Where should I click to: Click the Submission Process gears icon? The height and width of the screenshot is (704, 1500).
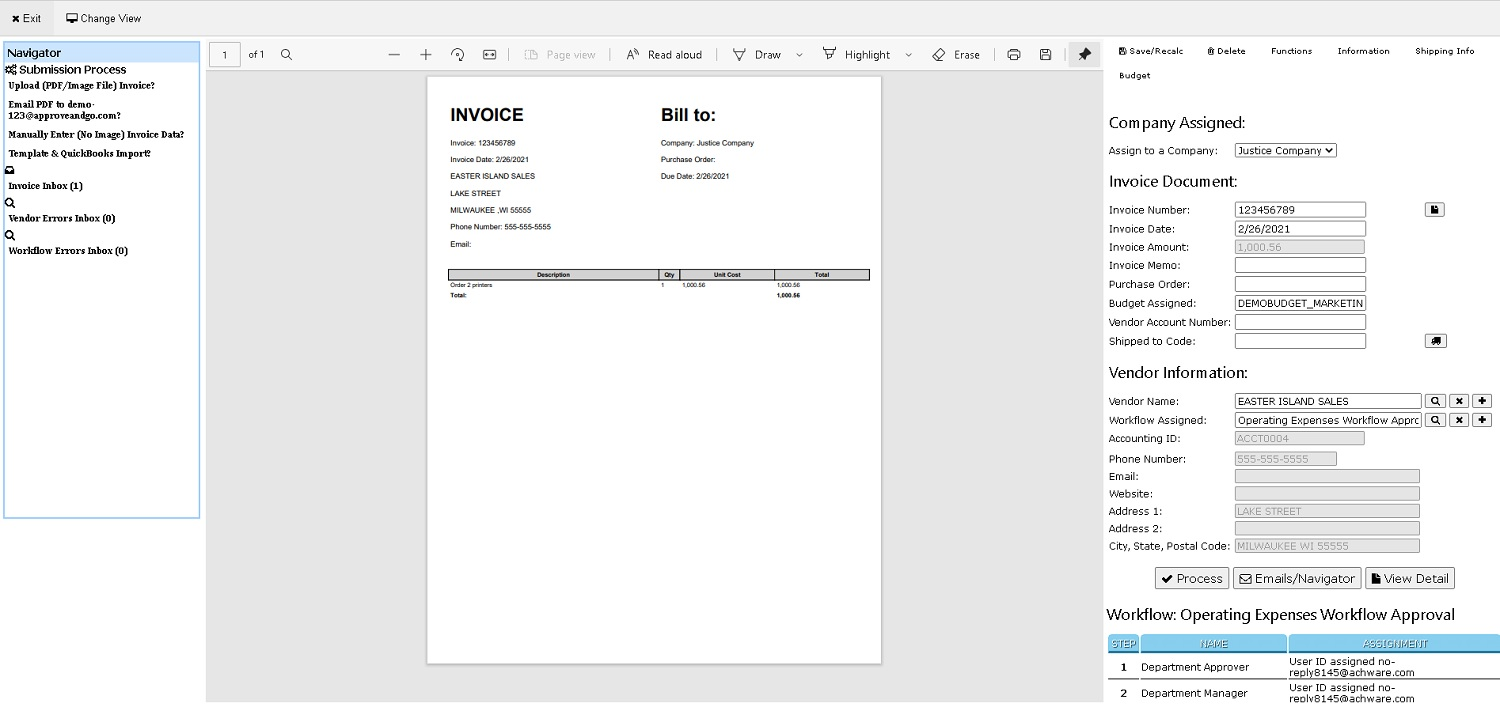click(11, 70)
